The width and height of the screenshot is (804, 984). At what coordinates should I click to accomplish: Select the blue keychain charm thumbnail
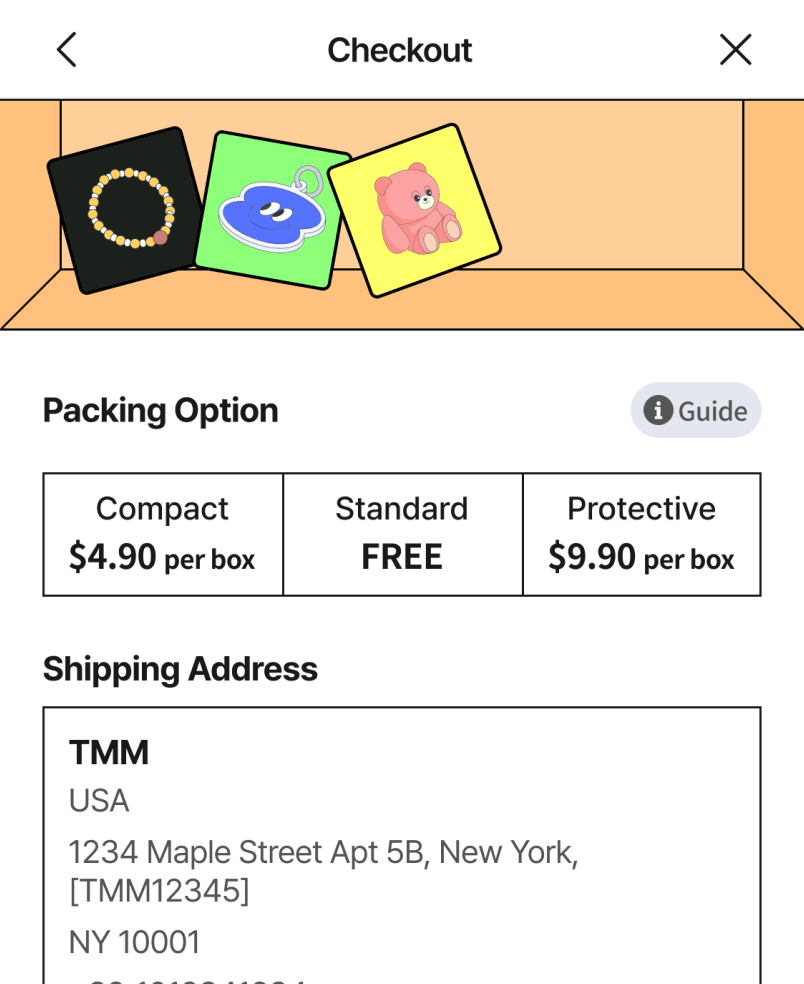(271, 211)
